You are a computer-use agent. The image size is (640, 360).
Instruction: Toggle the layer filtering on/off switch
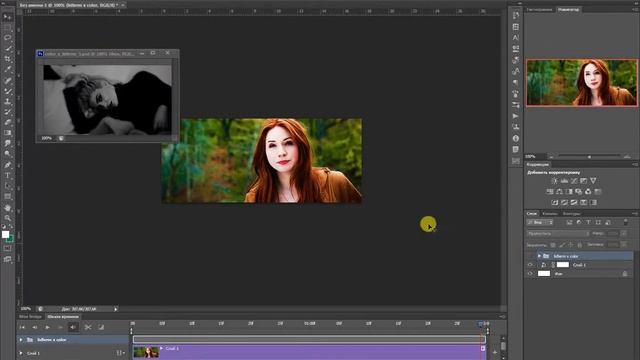(x=625, y=222)
